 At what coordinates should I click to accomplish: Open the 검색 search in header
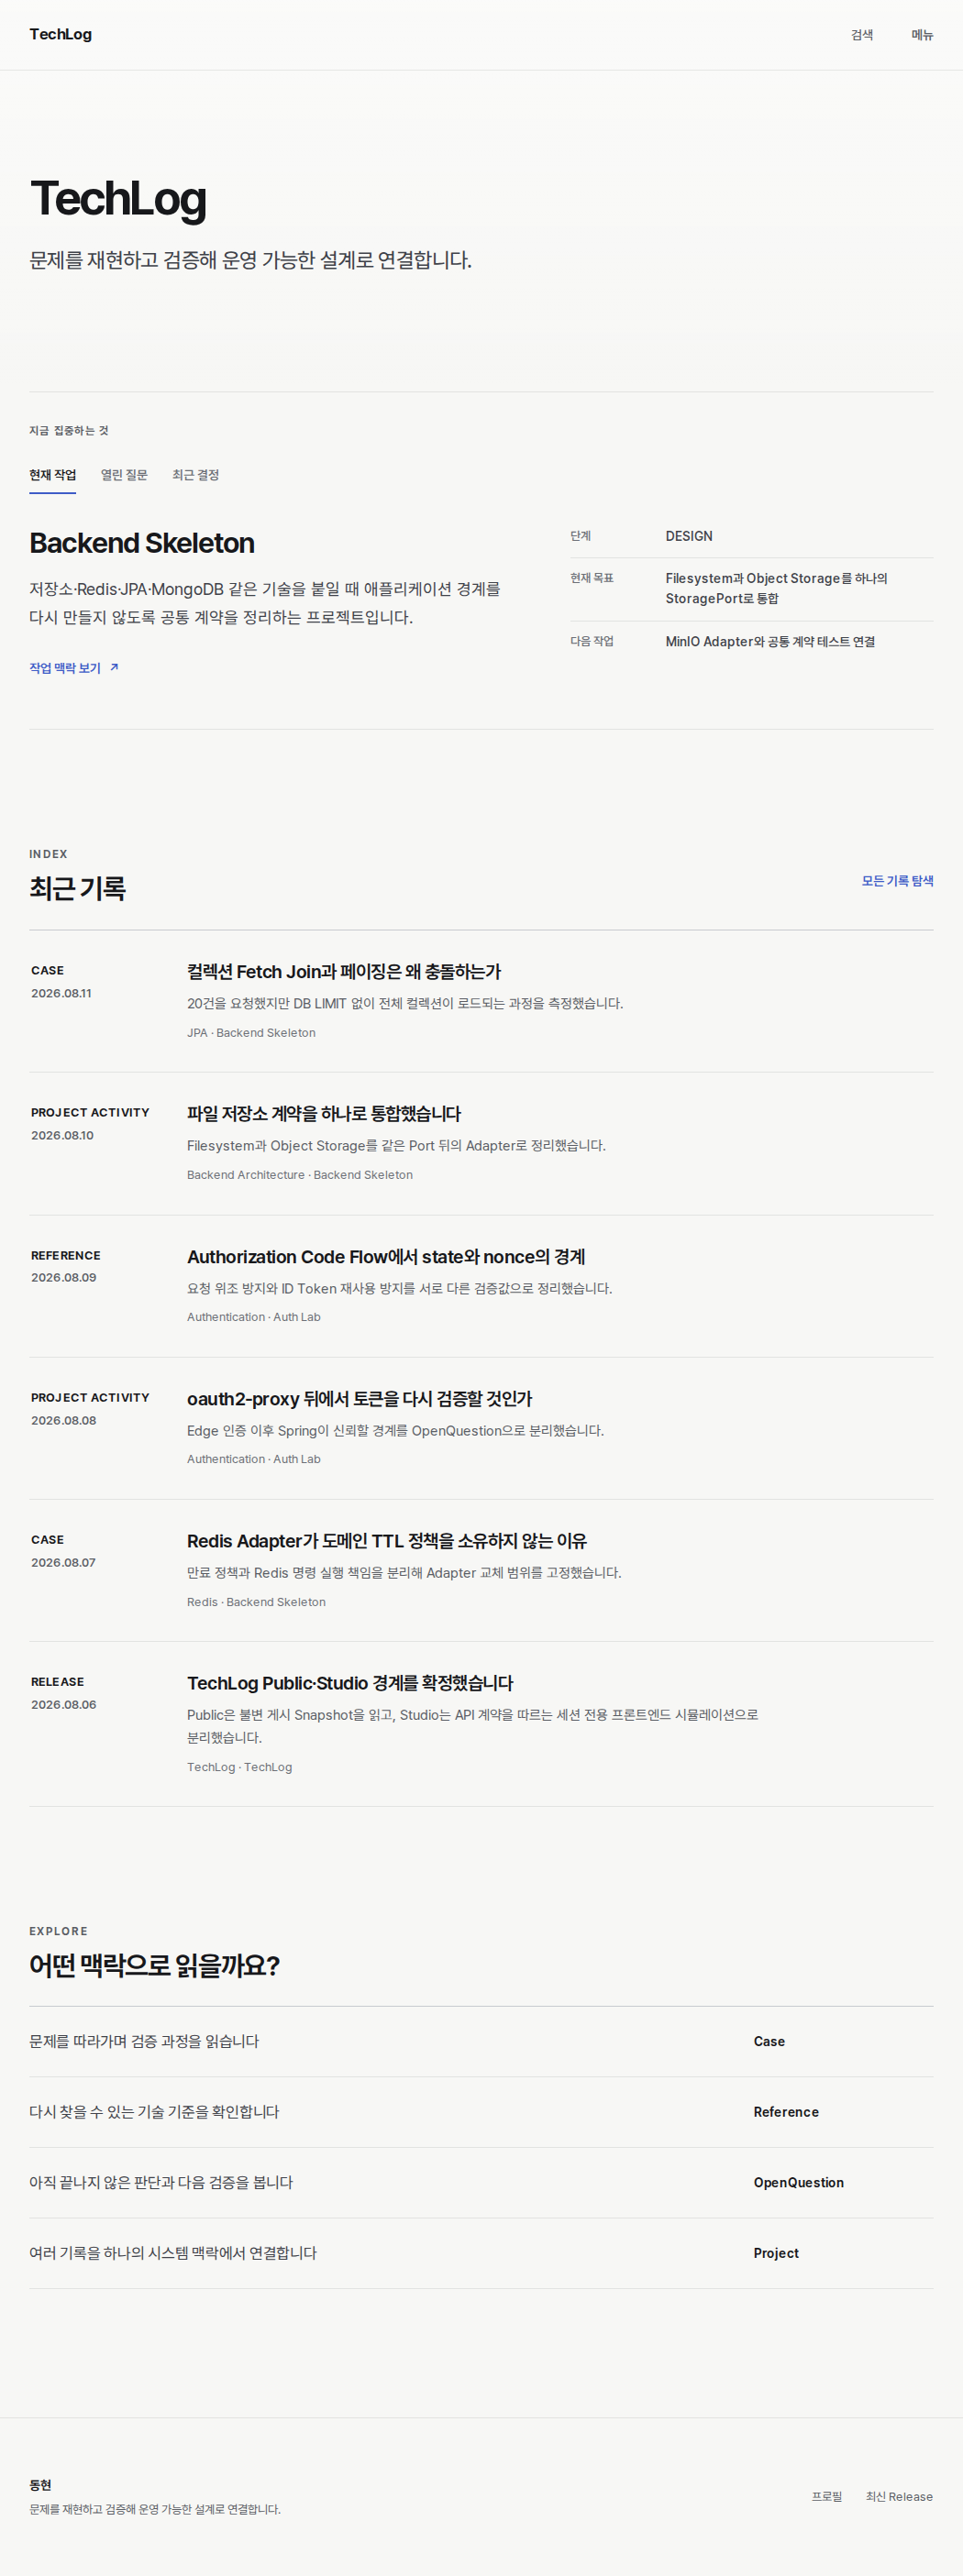(x=862, y=35)
